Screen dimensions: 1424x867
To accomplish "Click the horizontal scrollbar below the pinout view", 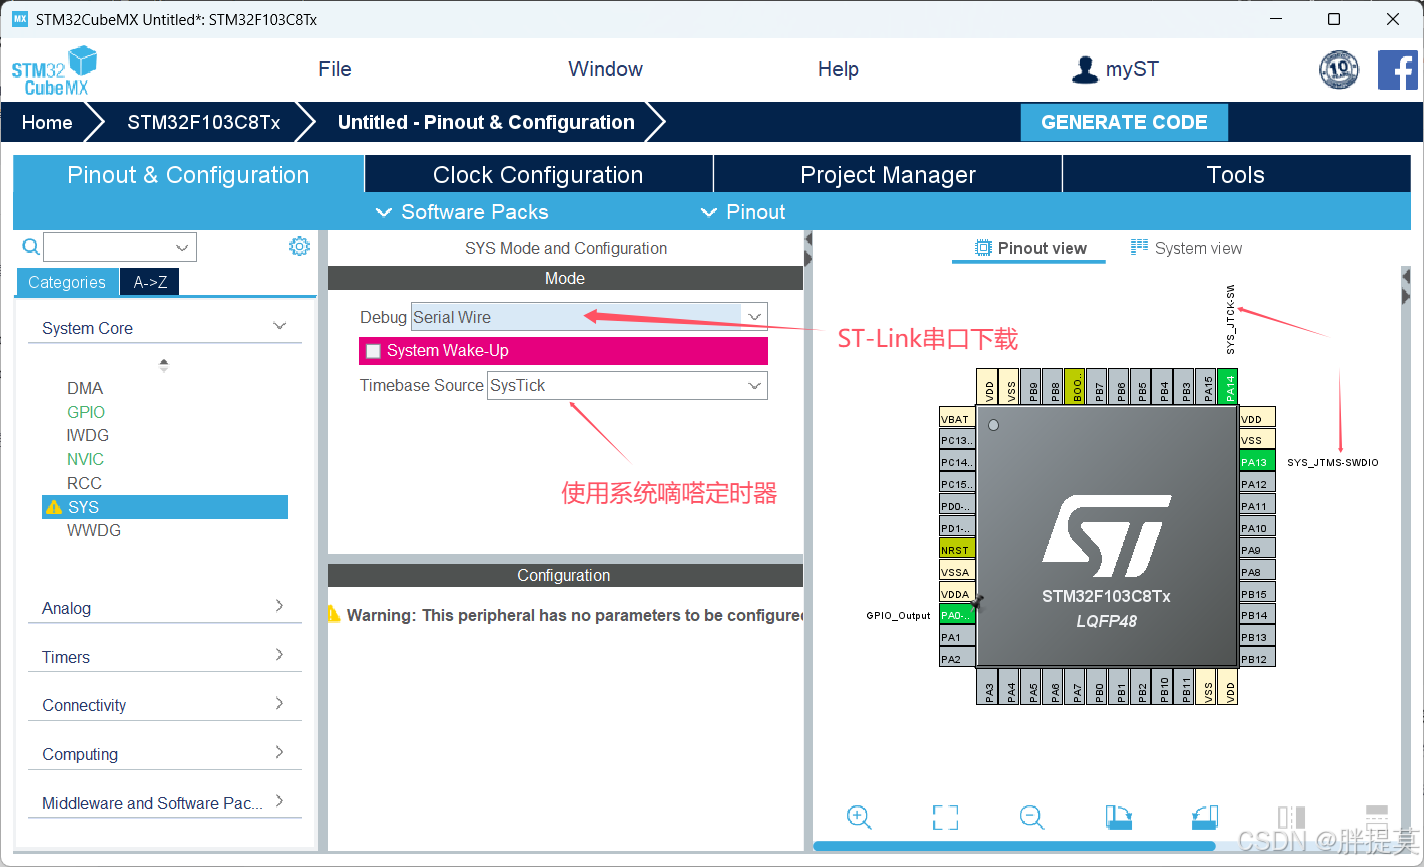I will (1014, 846).
